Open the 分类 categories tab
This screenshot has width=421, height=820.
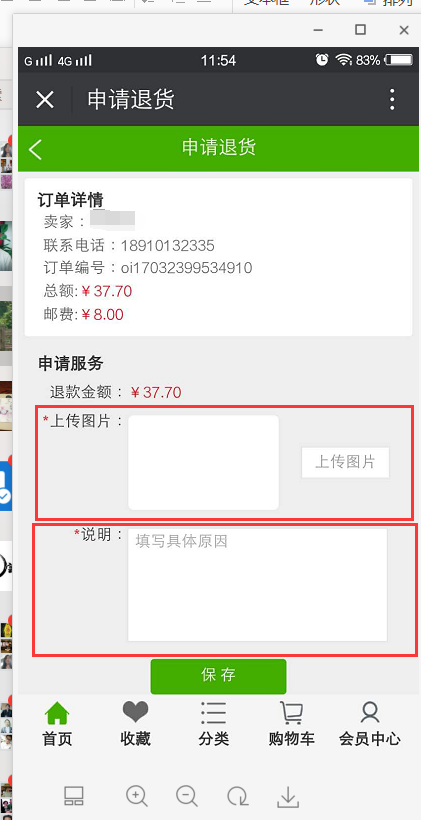[213, 724]
